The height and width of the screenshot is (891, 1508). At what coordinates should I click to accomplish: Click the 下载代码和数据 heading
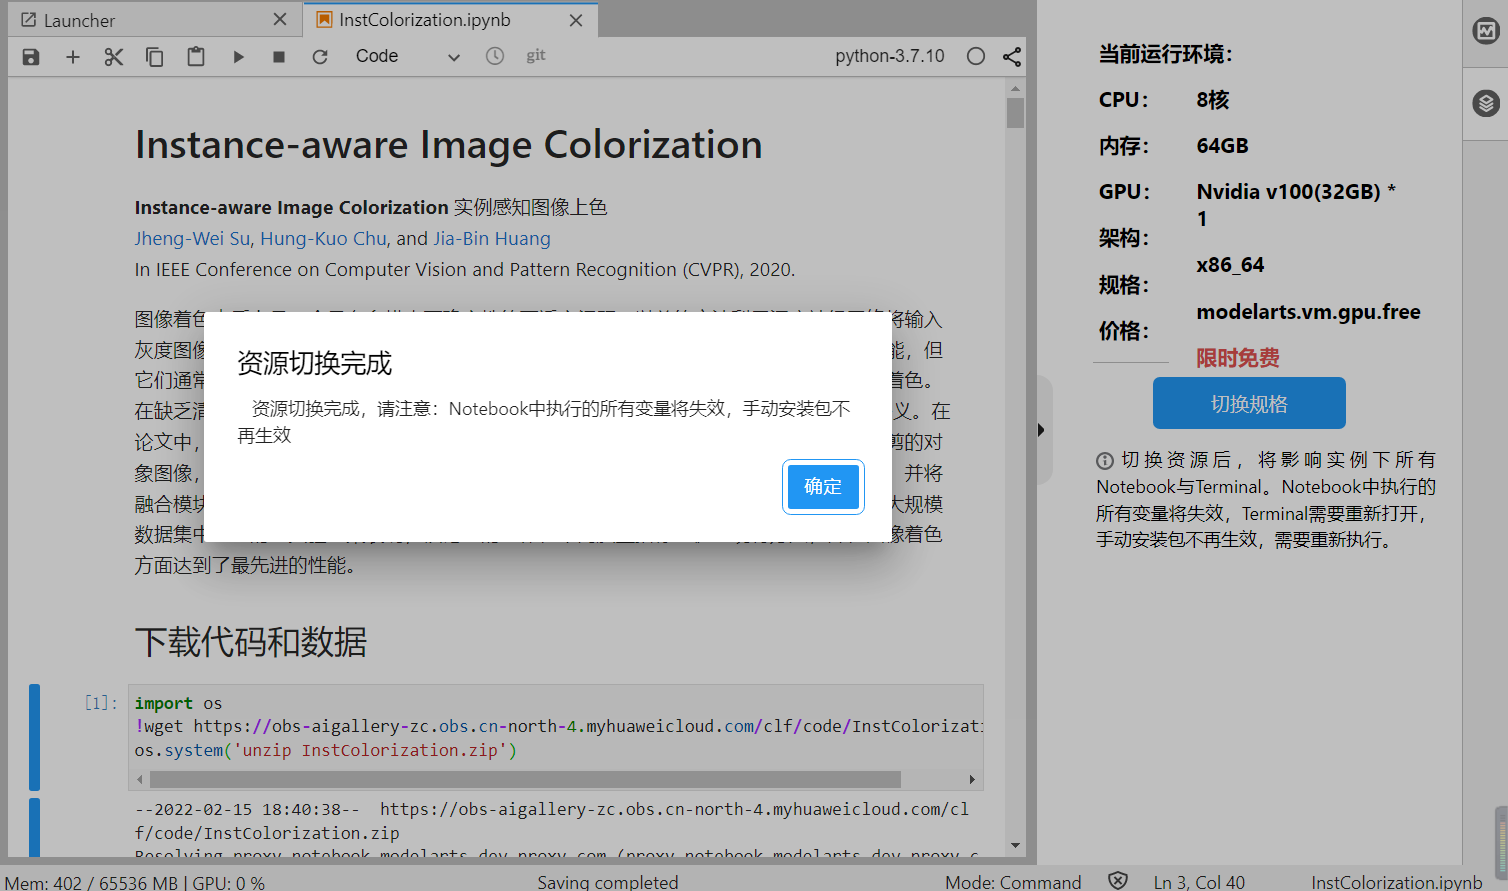[x=251, y=642]
